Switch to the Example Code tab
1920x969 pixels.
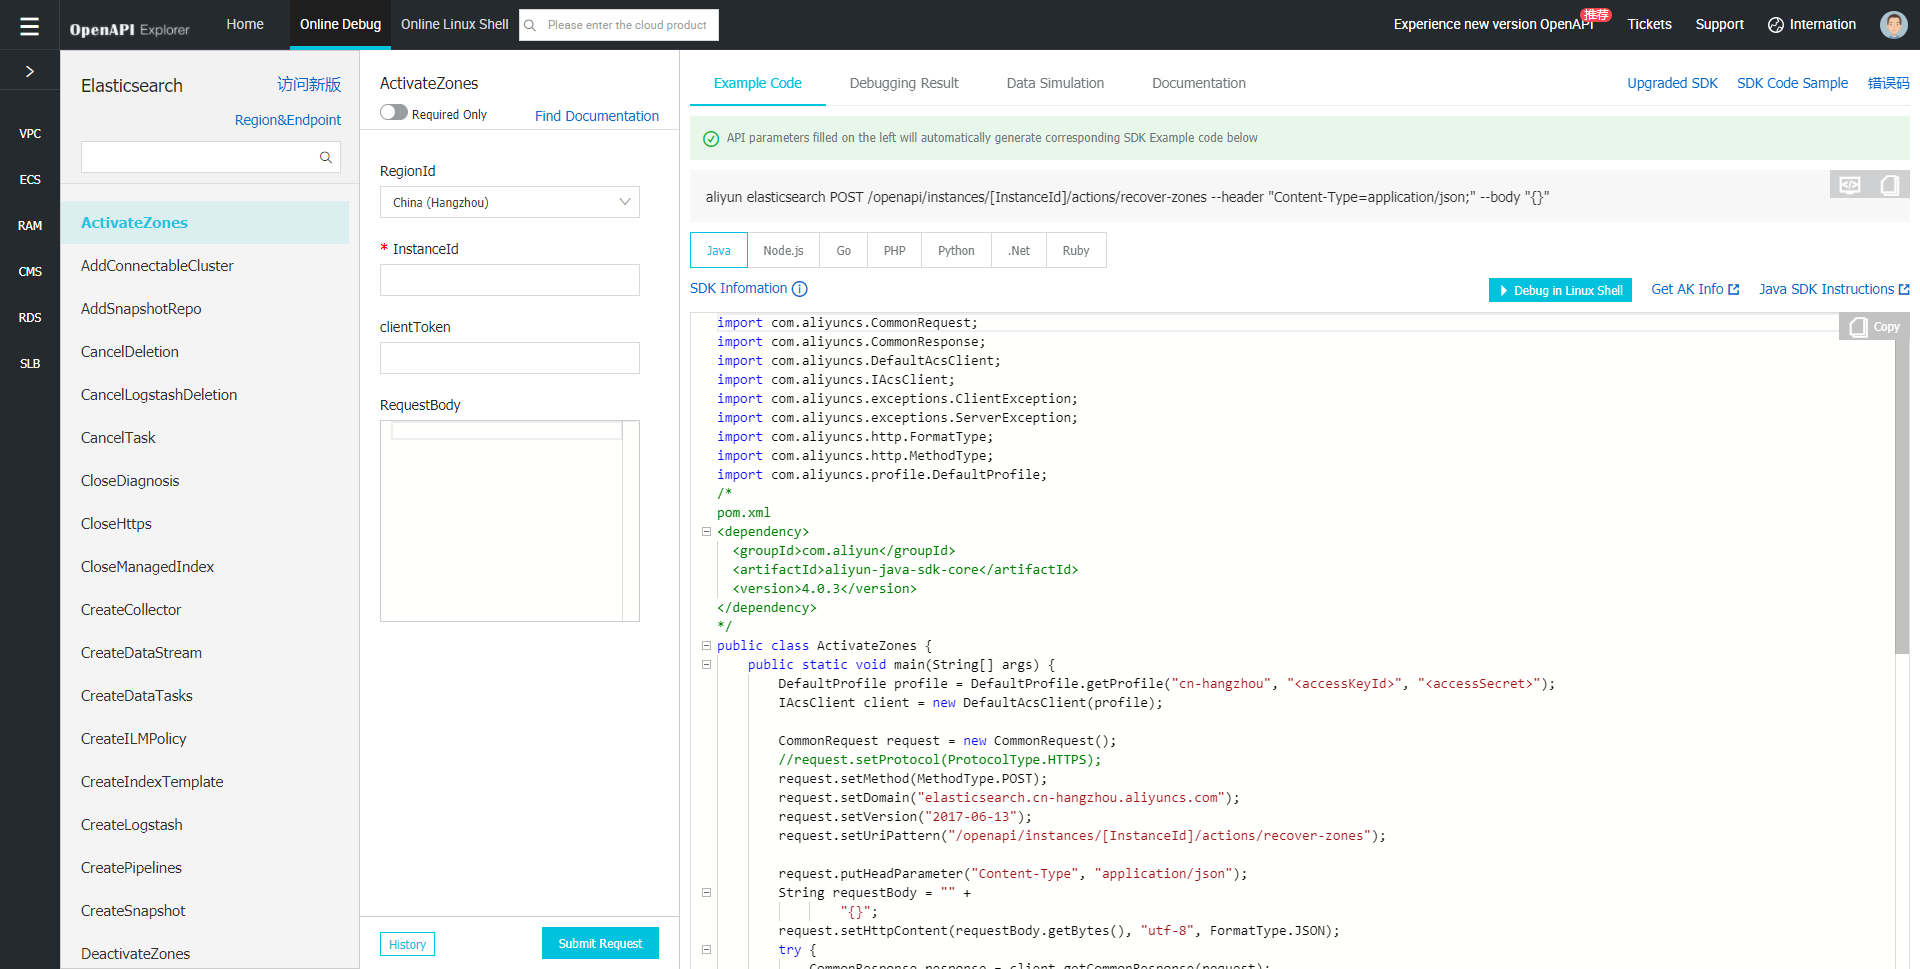pos(758,83)
